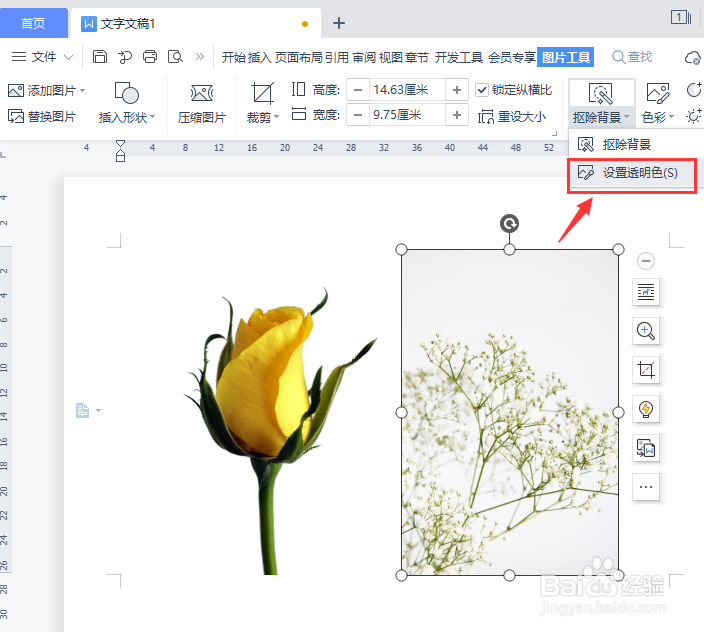Screen dimensions: 704x632
Task: Click the zoom picture magnifier icon
Action: [646, 331]
